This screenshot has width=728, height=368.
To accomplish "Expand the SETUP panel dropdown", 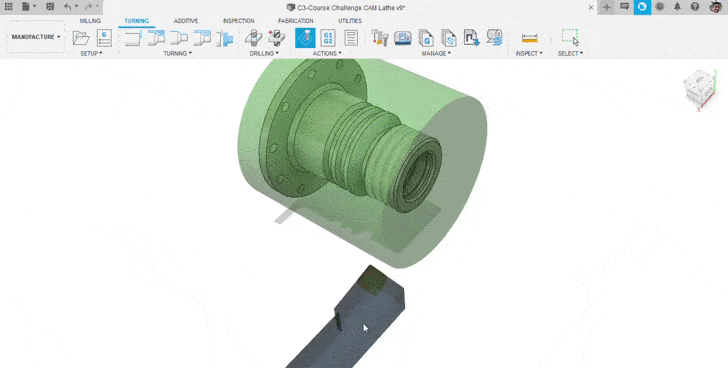I will pyautogui.click(x=91, y=53).
